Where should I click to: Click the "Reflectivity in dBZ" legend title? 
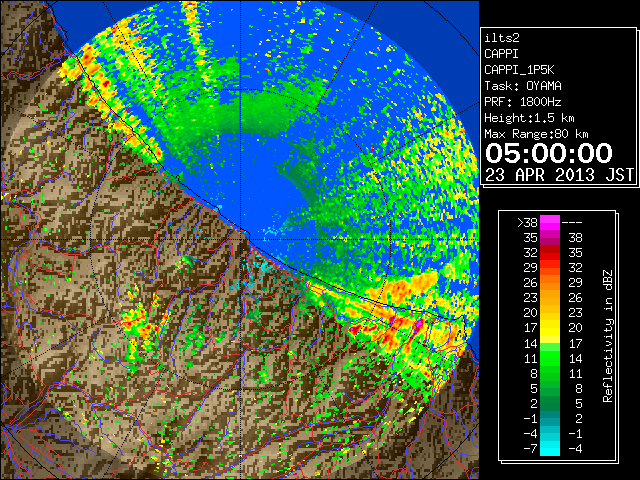pyautogui.click(x=608, y=336)
